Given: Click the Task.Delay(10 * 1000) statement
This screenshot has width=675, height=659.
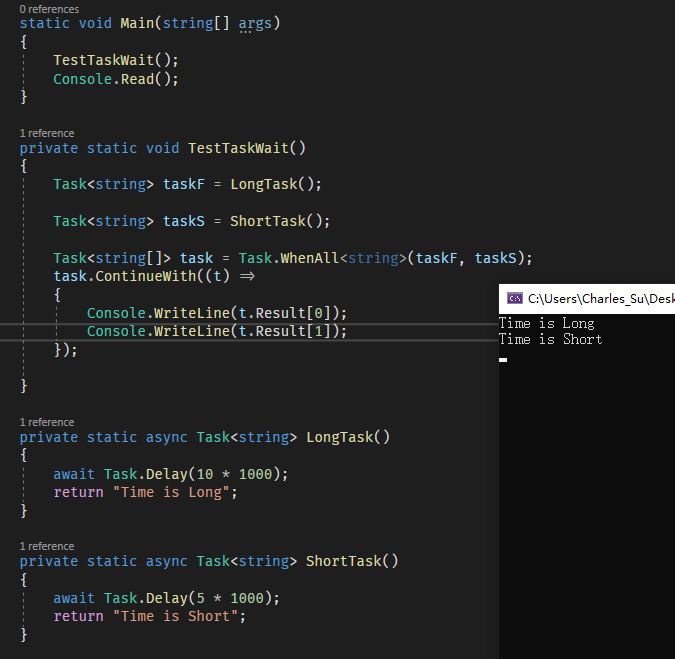Looking at the screenshot, I should tap(170, 474).
